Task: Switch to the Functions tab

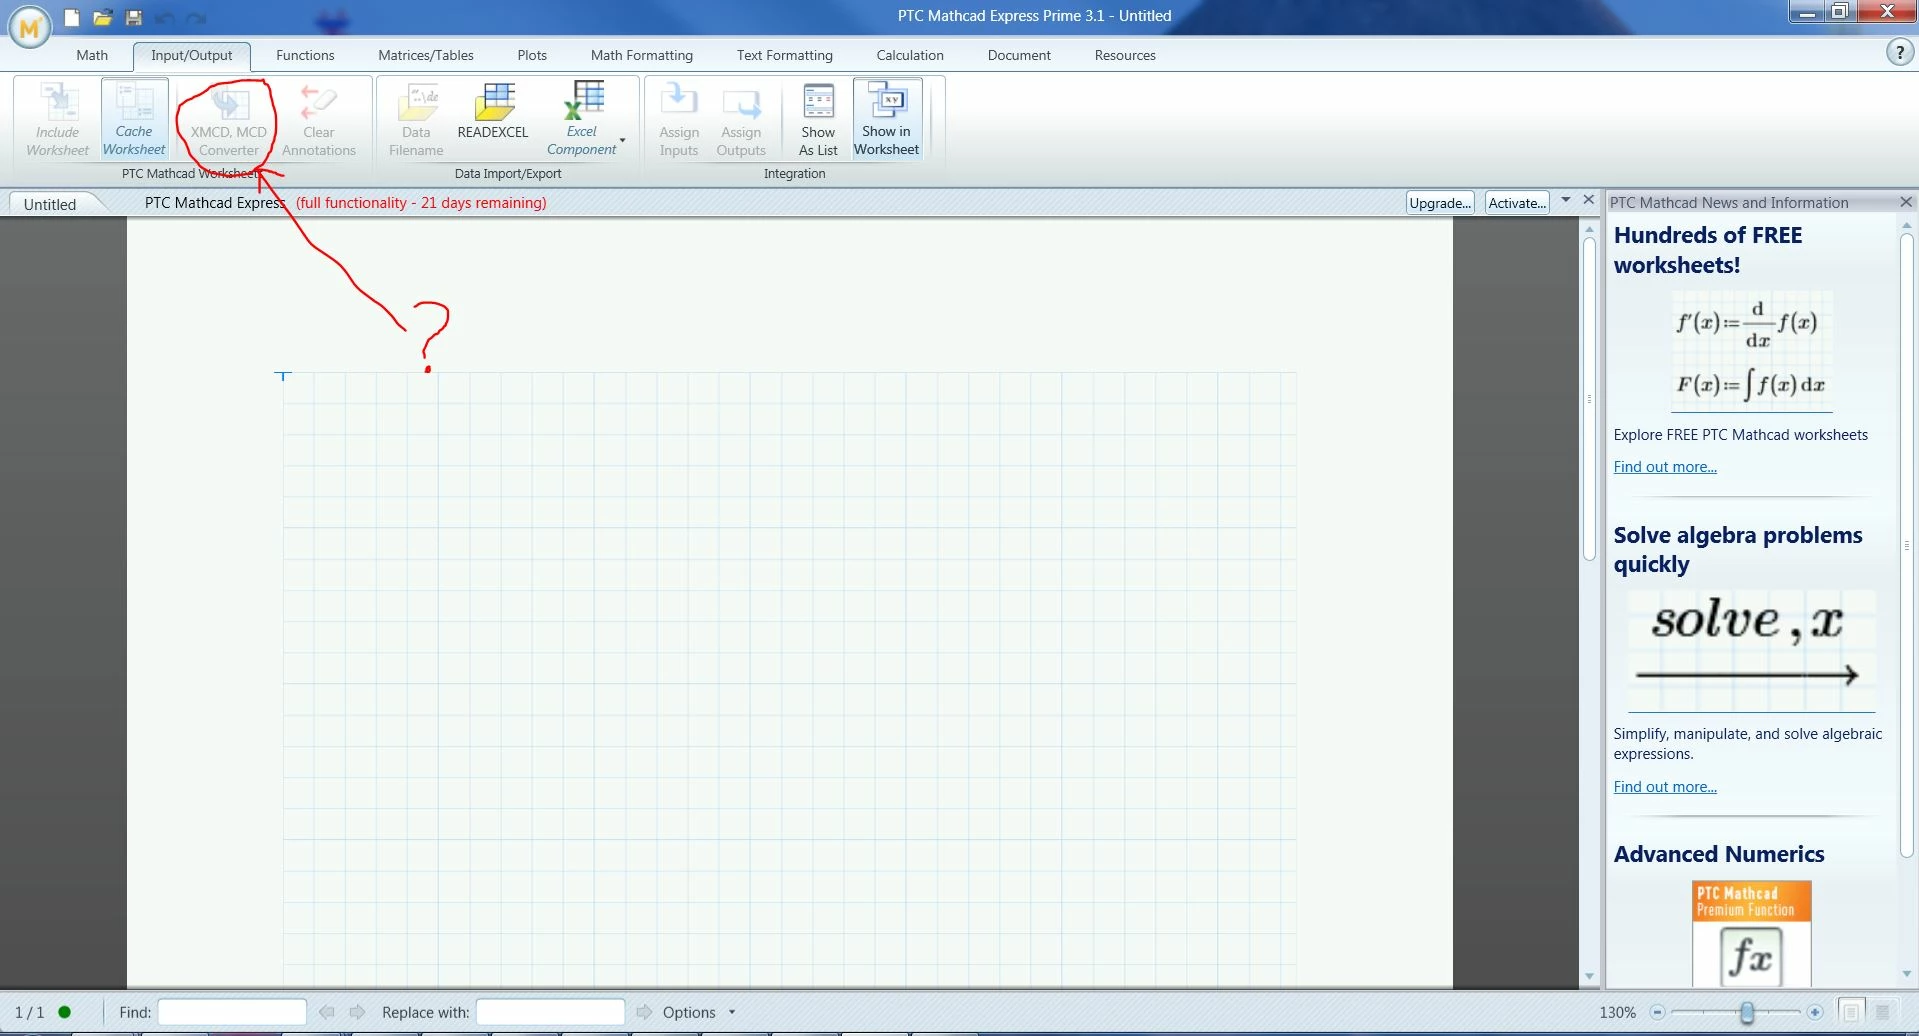Action: [x=305, y=55]
